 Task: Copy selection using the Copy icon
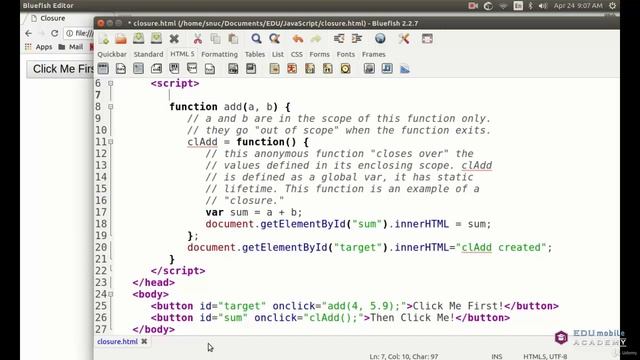215,39
